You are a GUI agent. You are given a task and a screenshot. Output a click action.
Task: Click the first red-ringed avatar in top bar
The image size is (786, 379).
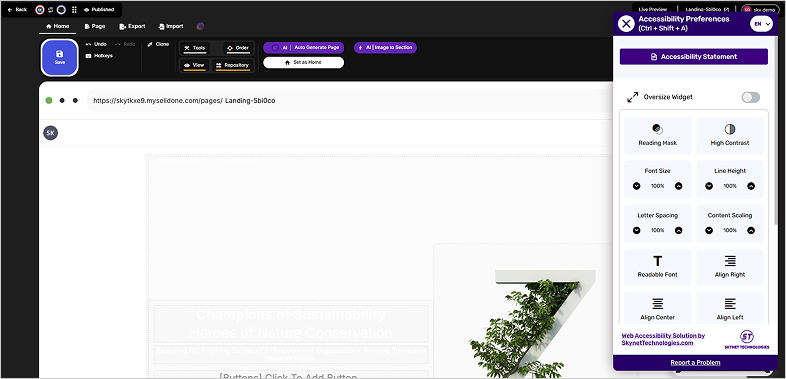point(40,10)
